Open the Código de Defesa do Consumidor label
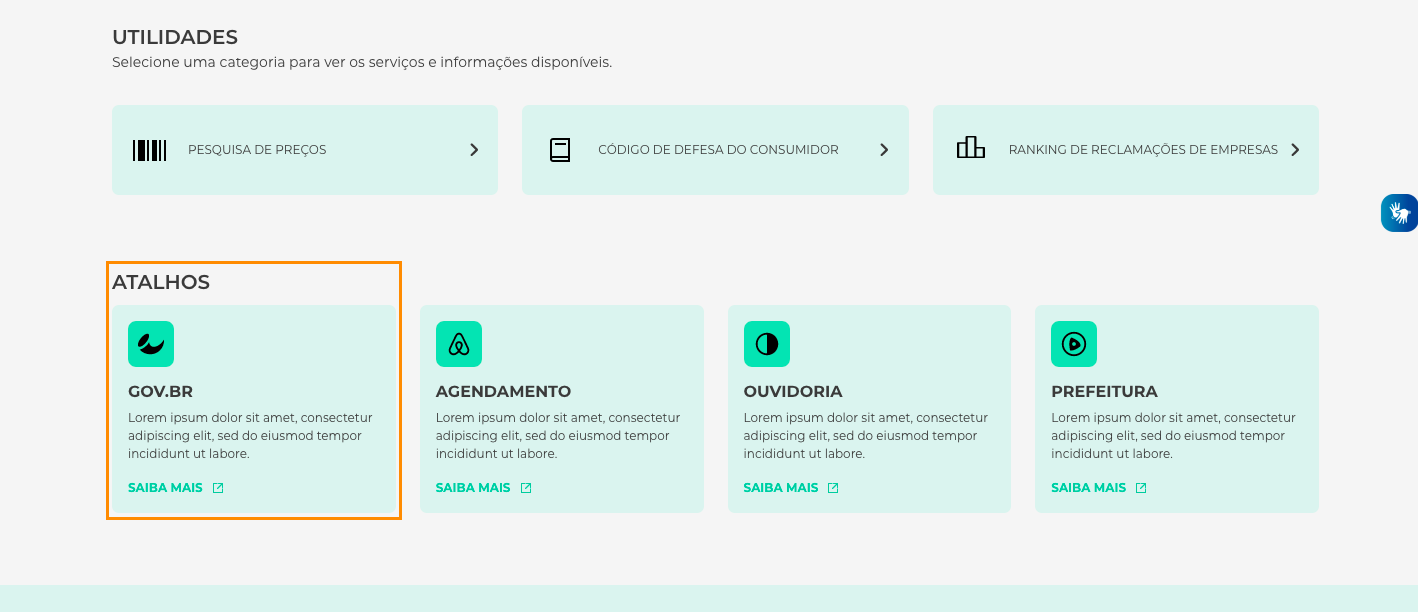Screen dimensions: 1418x612 pos(718,150)
